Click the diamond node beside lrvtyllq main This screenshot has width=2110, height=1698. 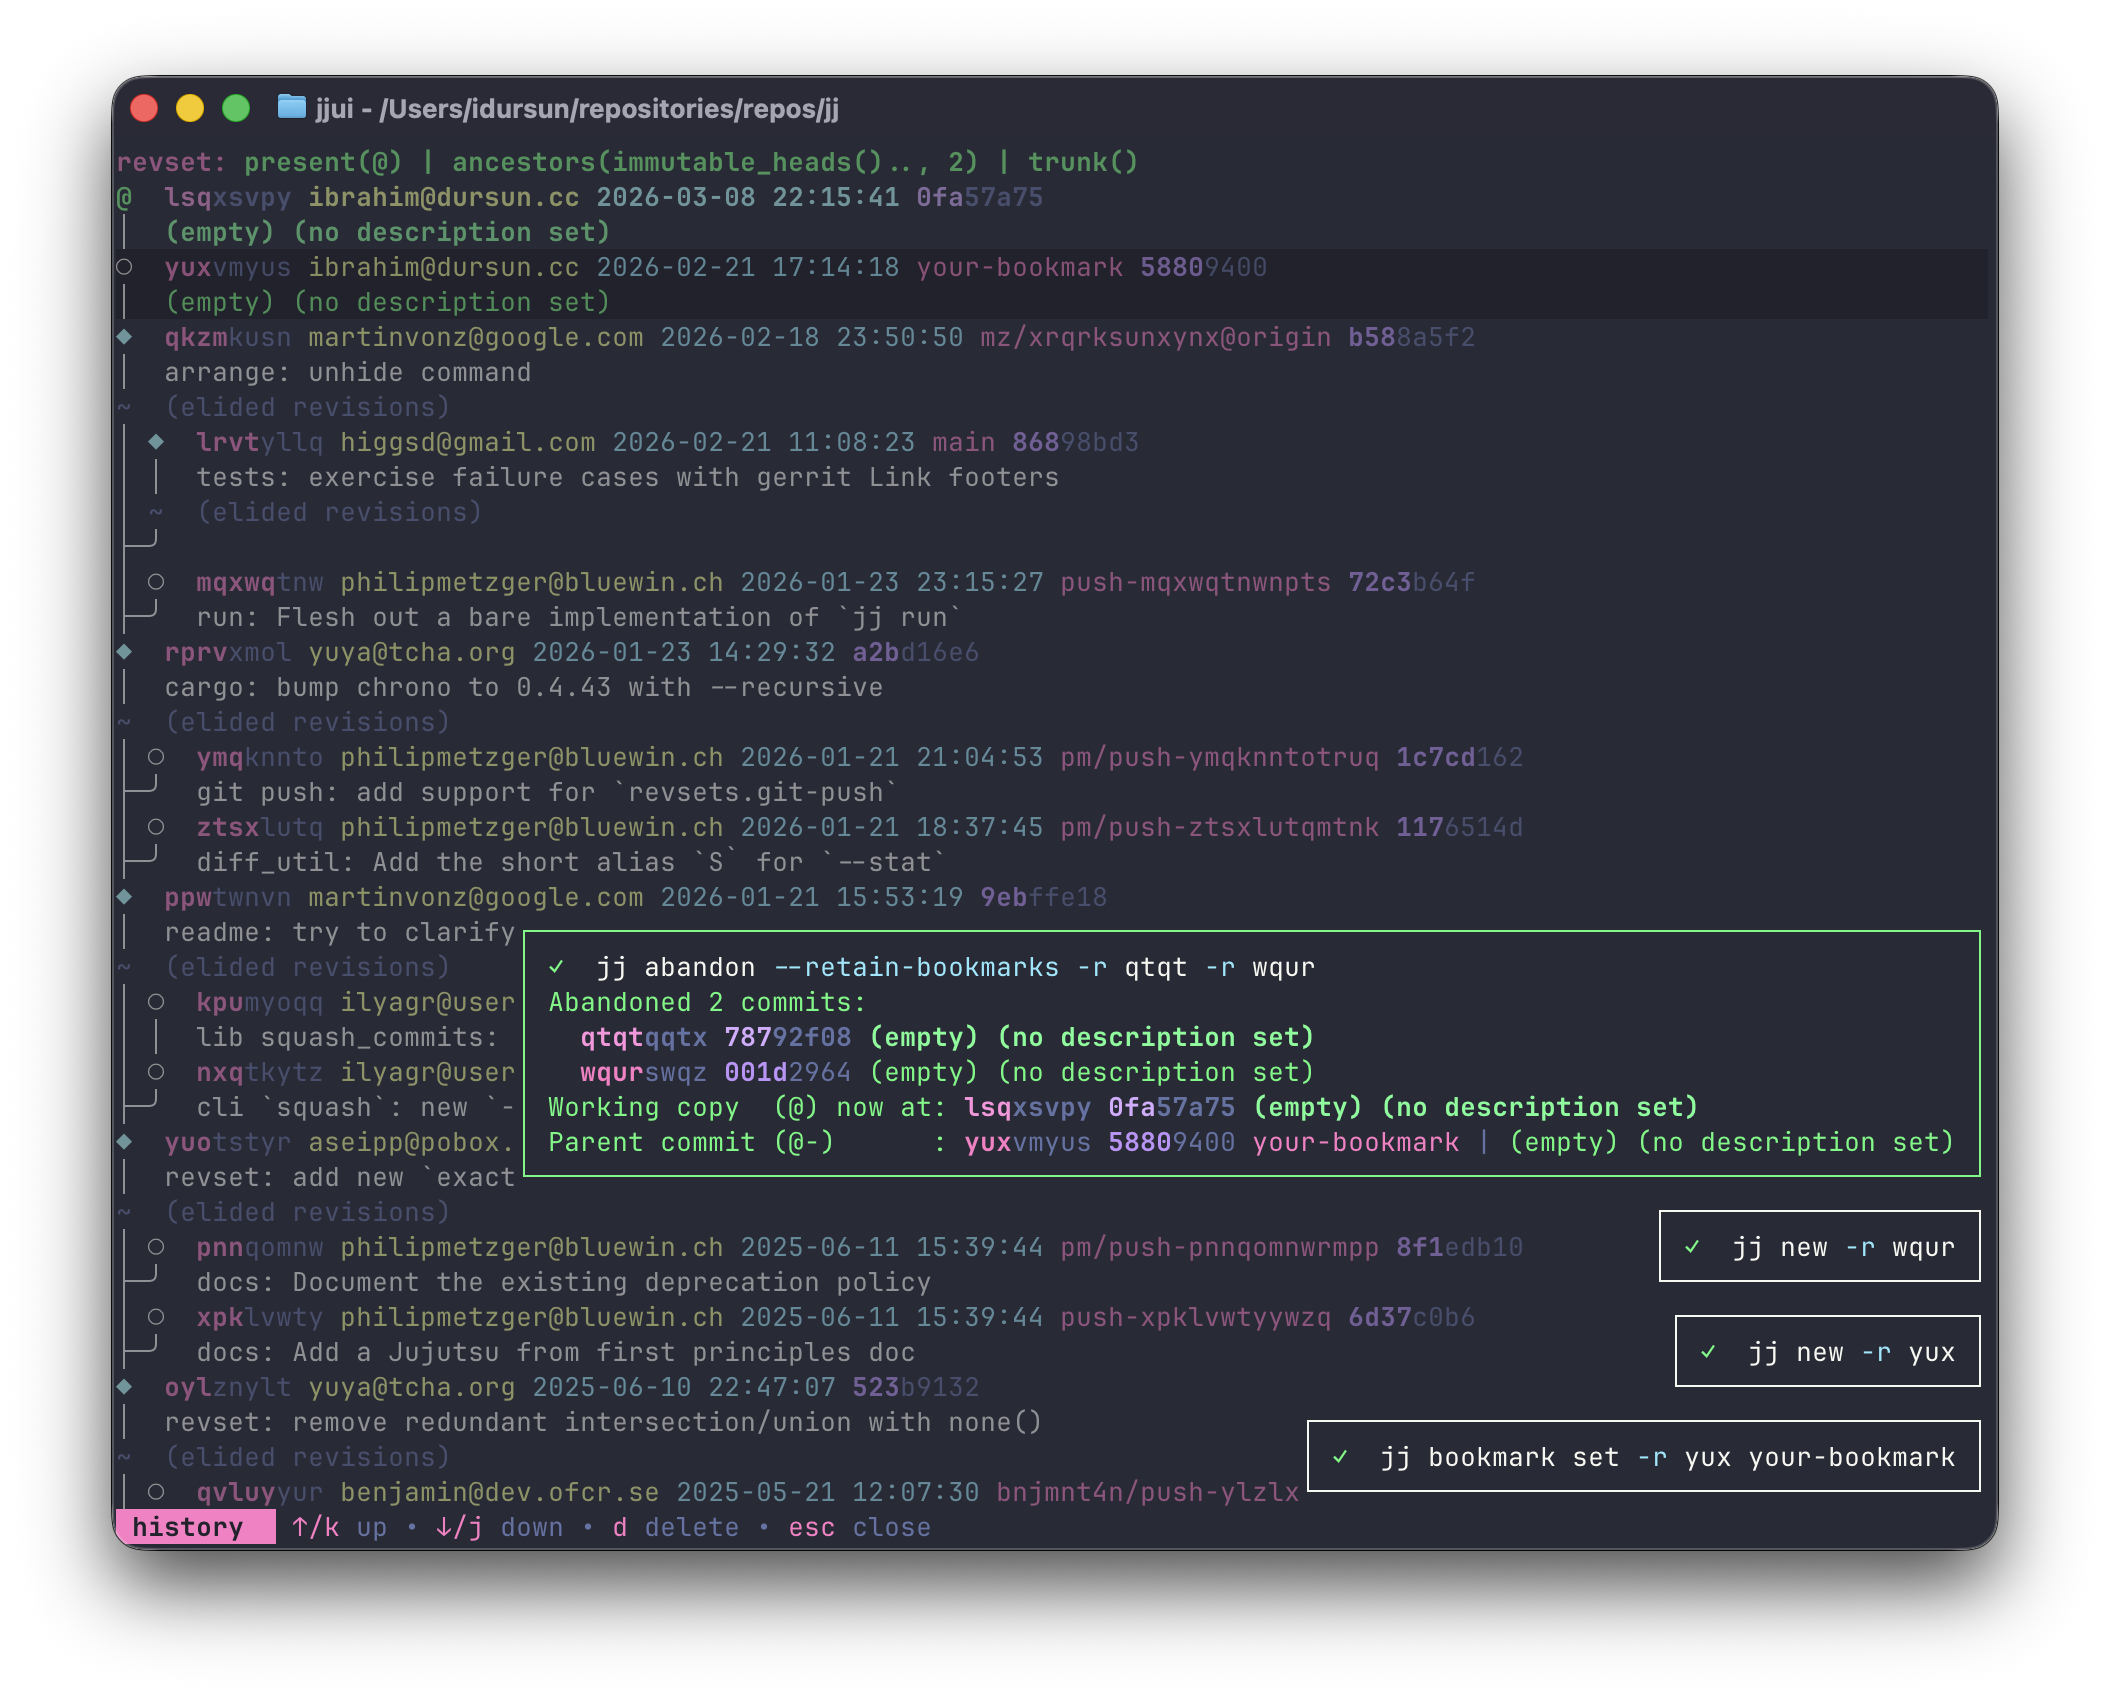tap(156, 442)
